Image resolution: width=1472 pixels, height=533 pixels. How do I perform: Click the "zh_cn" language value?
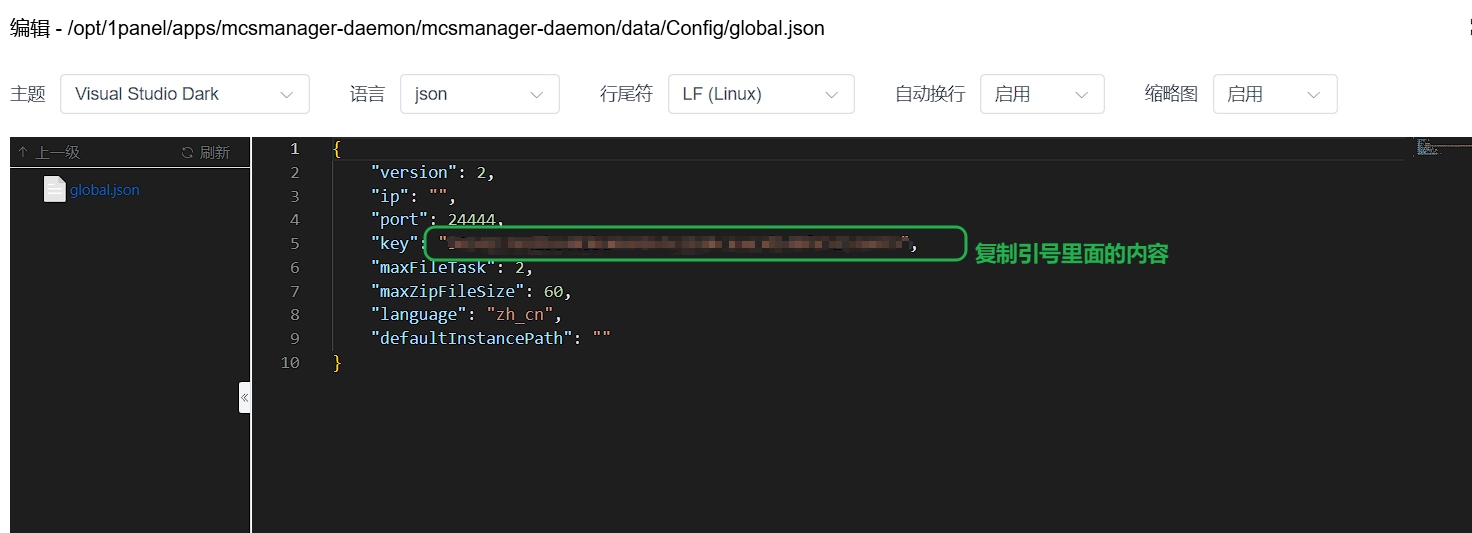pos(523,315)
